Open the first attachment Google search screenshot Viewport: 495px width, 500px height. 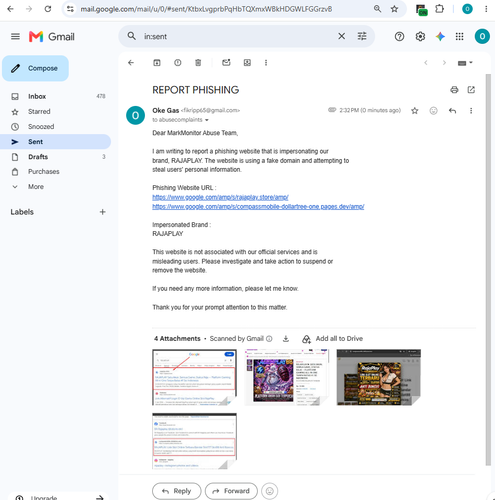pyautogui.click(x=194, y=377)
